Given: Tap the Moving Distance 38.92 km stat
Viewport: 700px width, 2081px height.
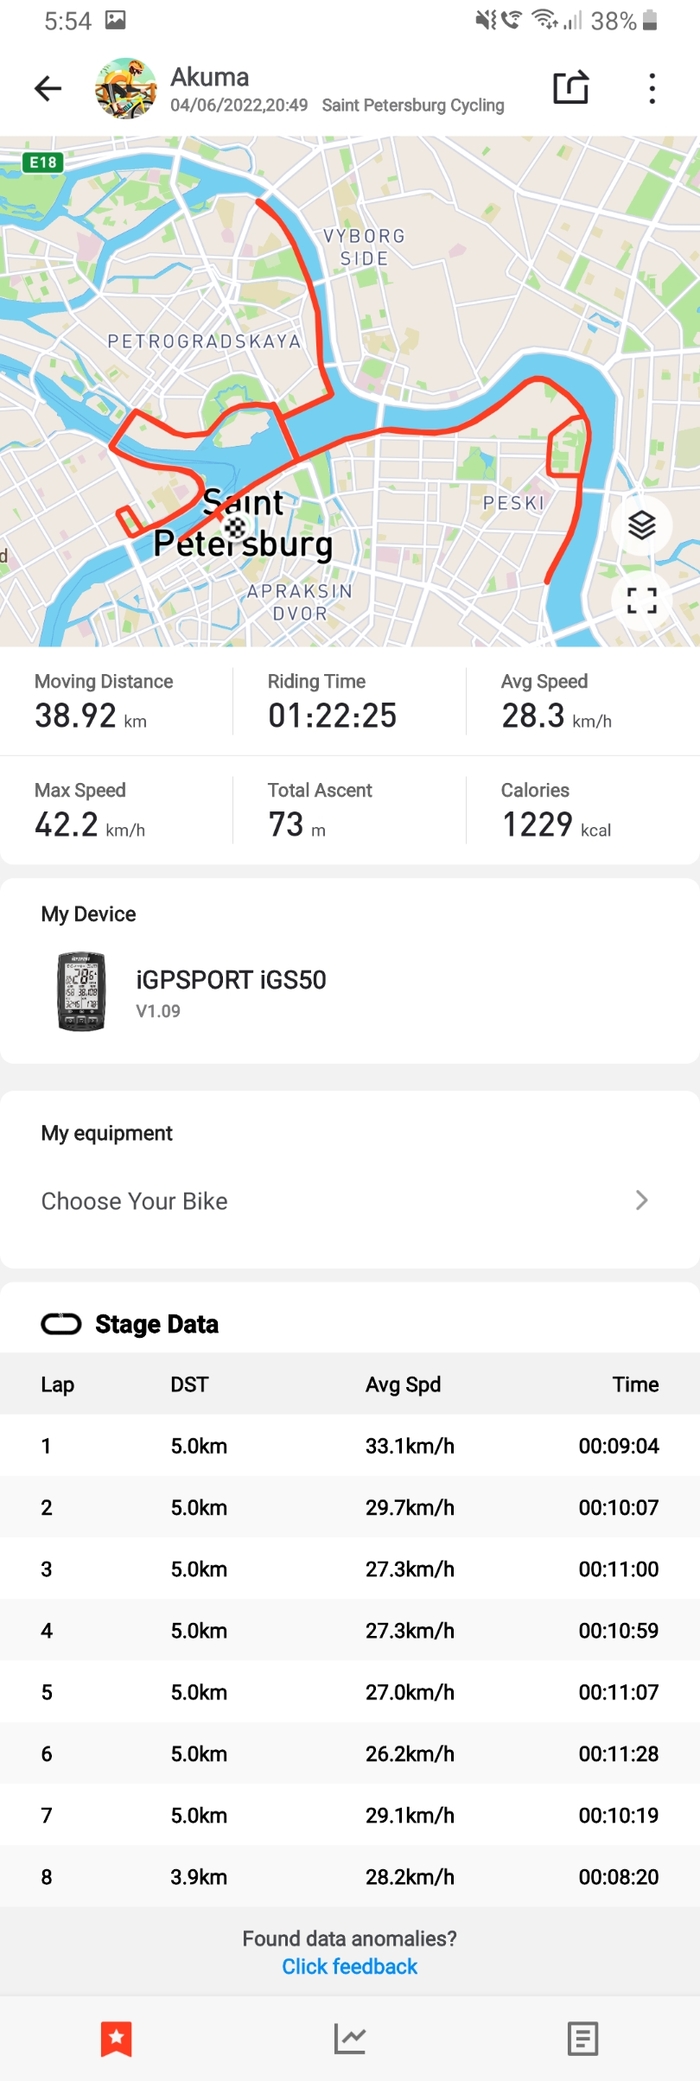Looking at the screenshot, I should tap(104, 703).
